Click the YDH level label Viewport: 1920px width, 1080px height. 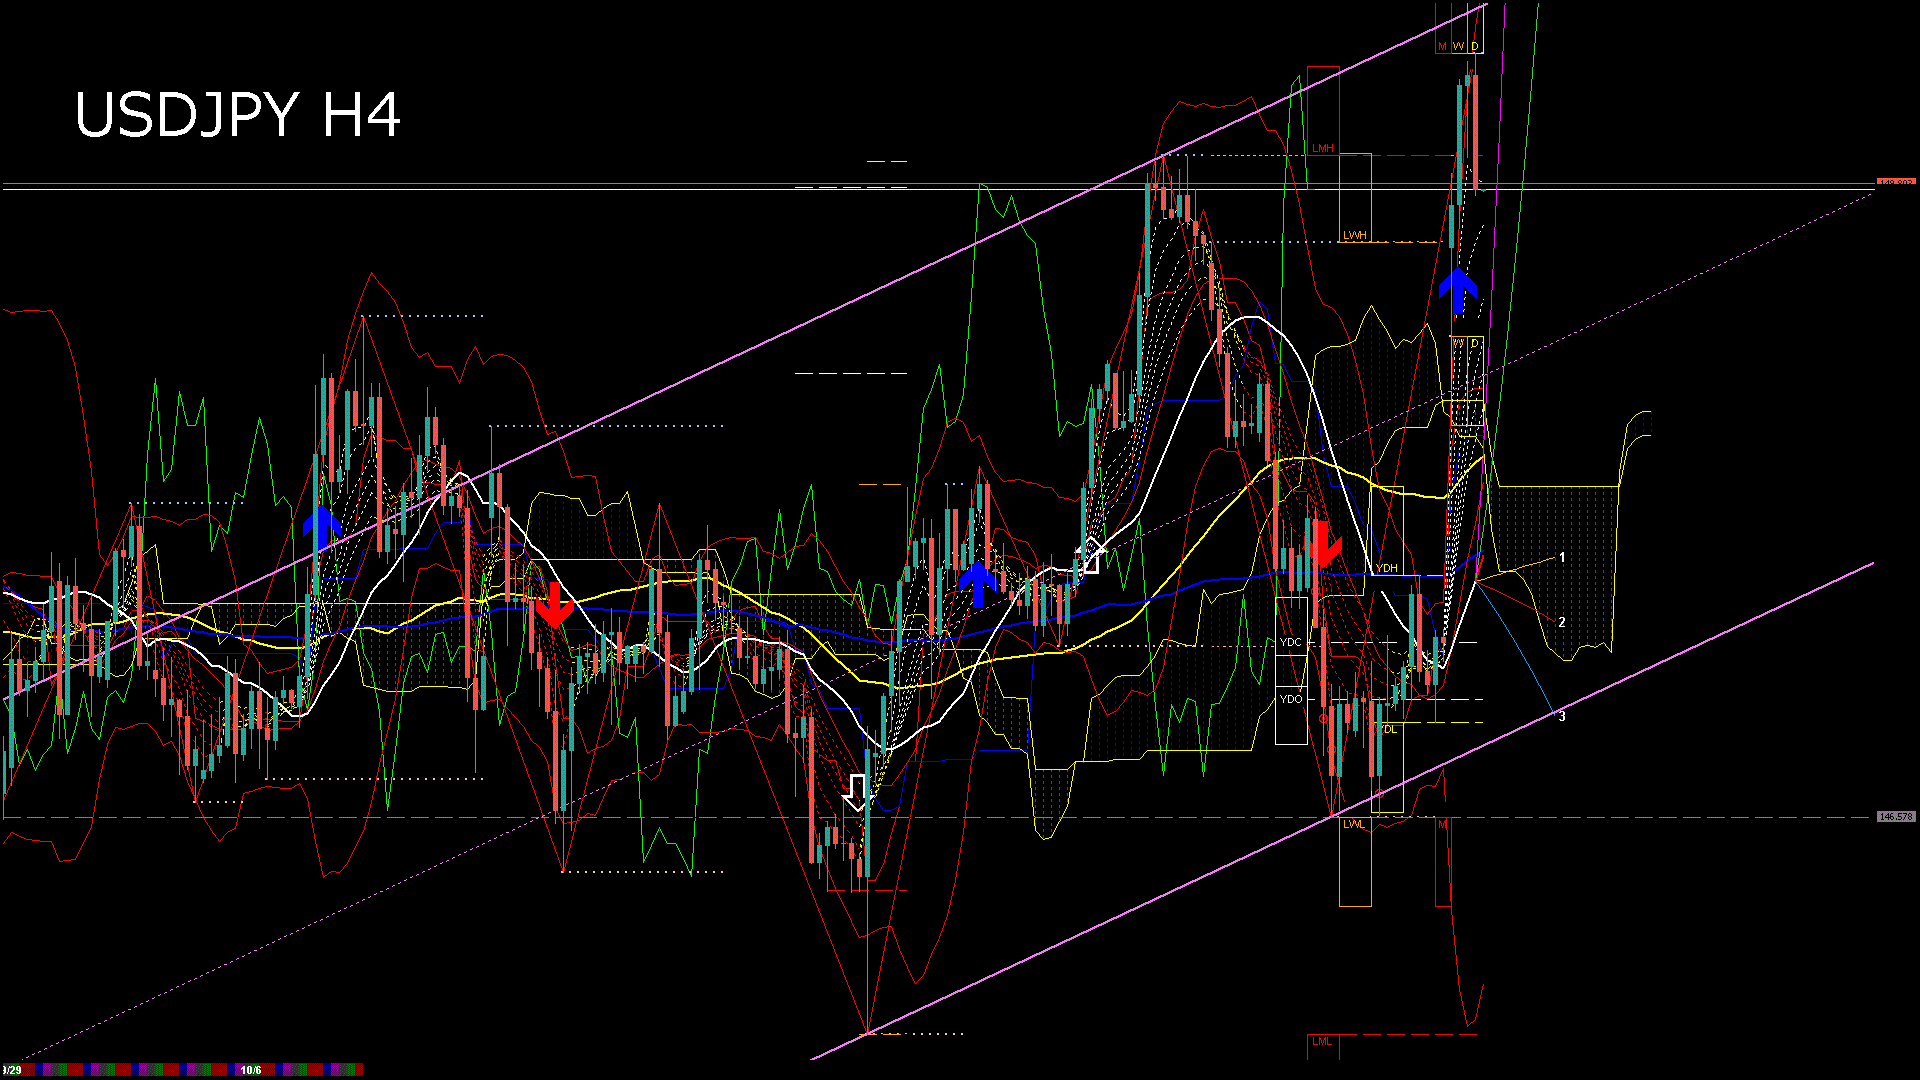click(x=1386, y=568)
